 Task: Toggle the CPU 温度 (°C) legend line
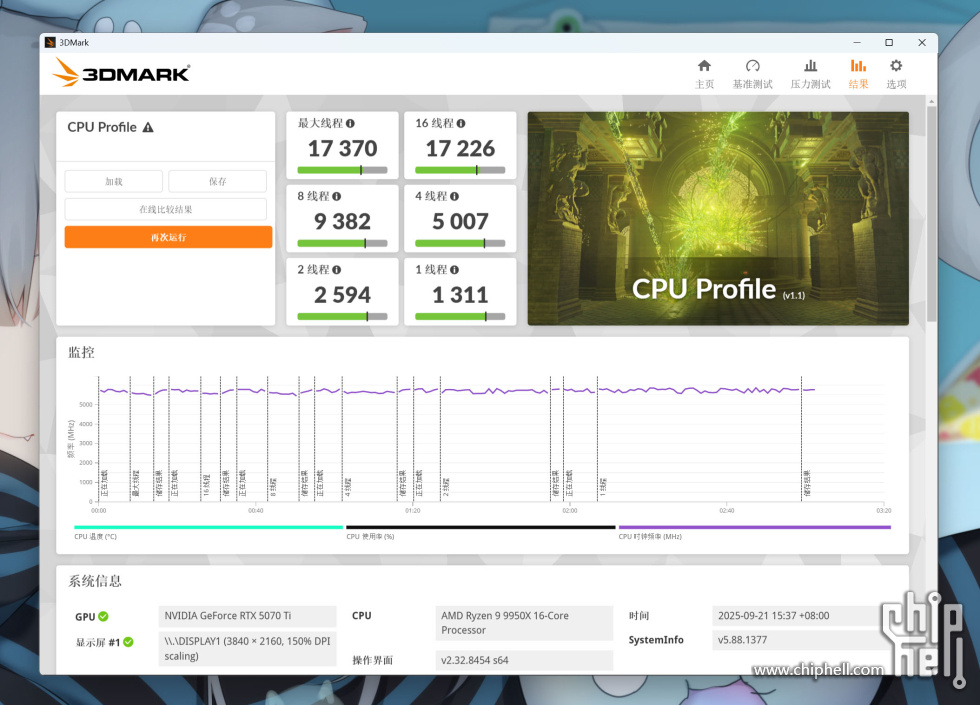tap(208, 528)
